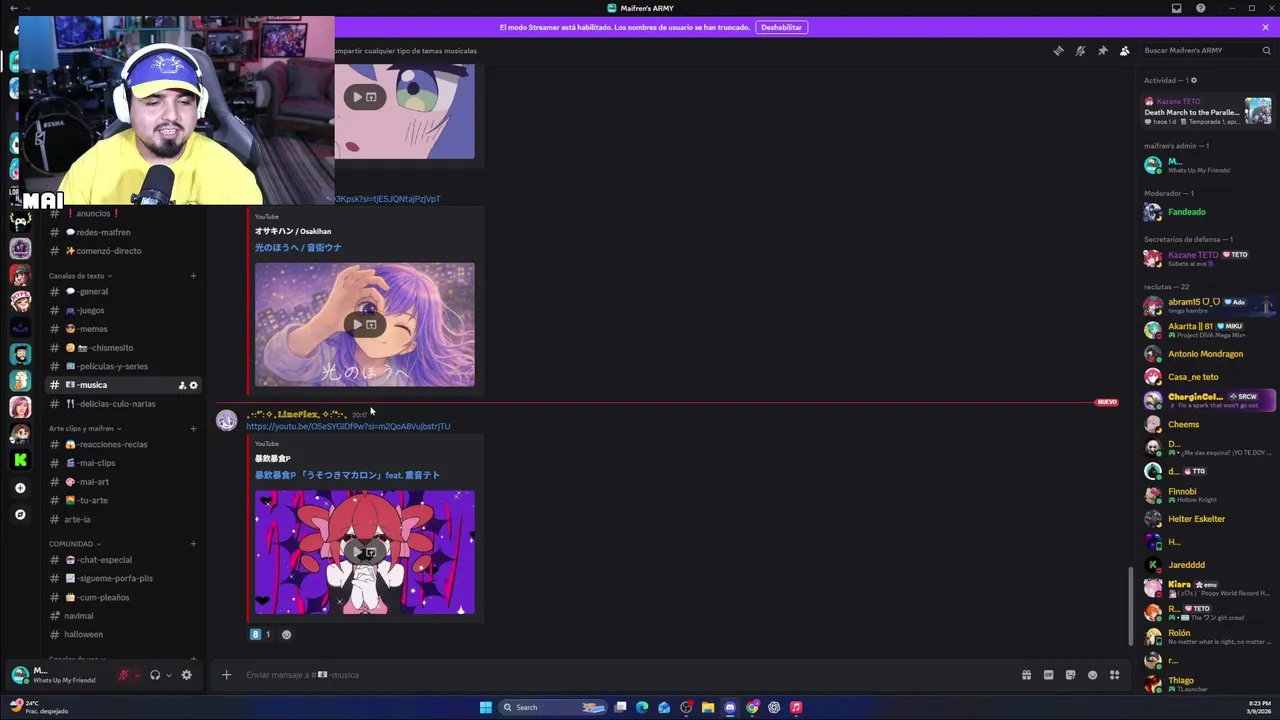
Task: Open the chismesito channel
Action: pyautogui.click(x=125, y=348)
